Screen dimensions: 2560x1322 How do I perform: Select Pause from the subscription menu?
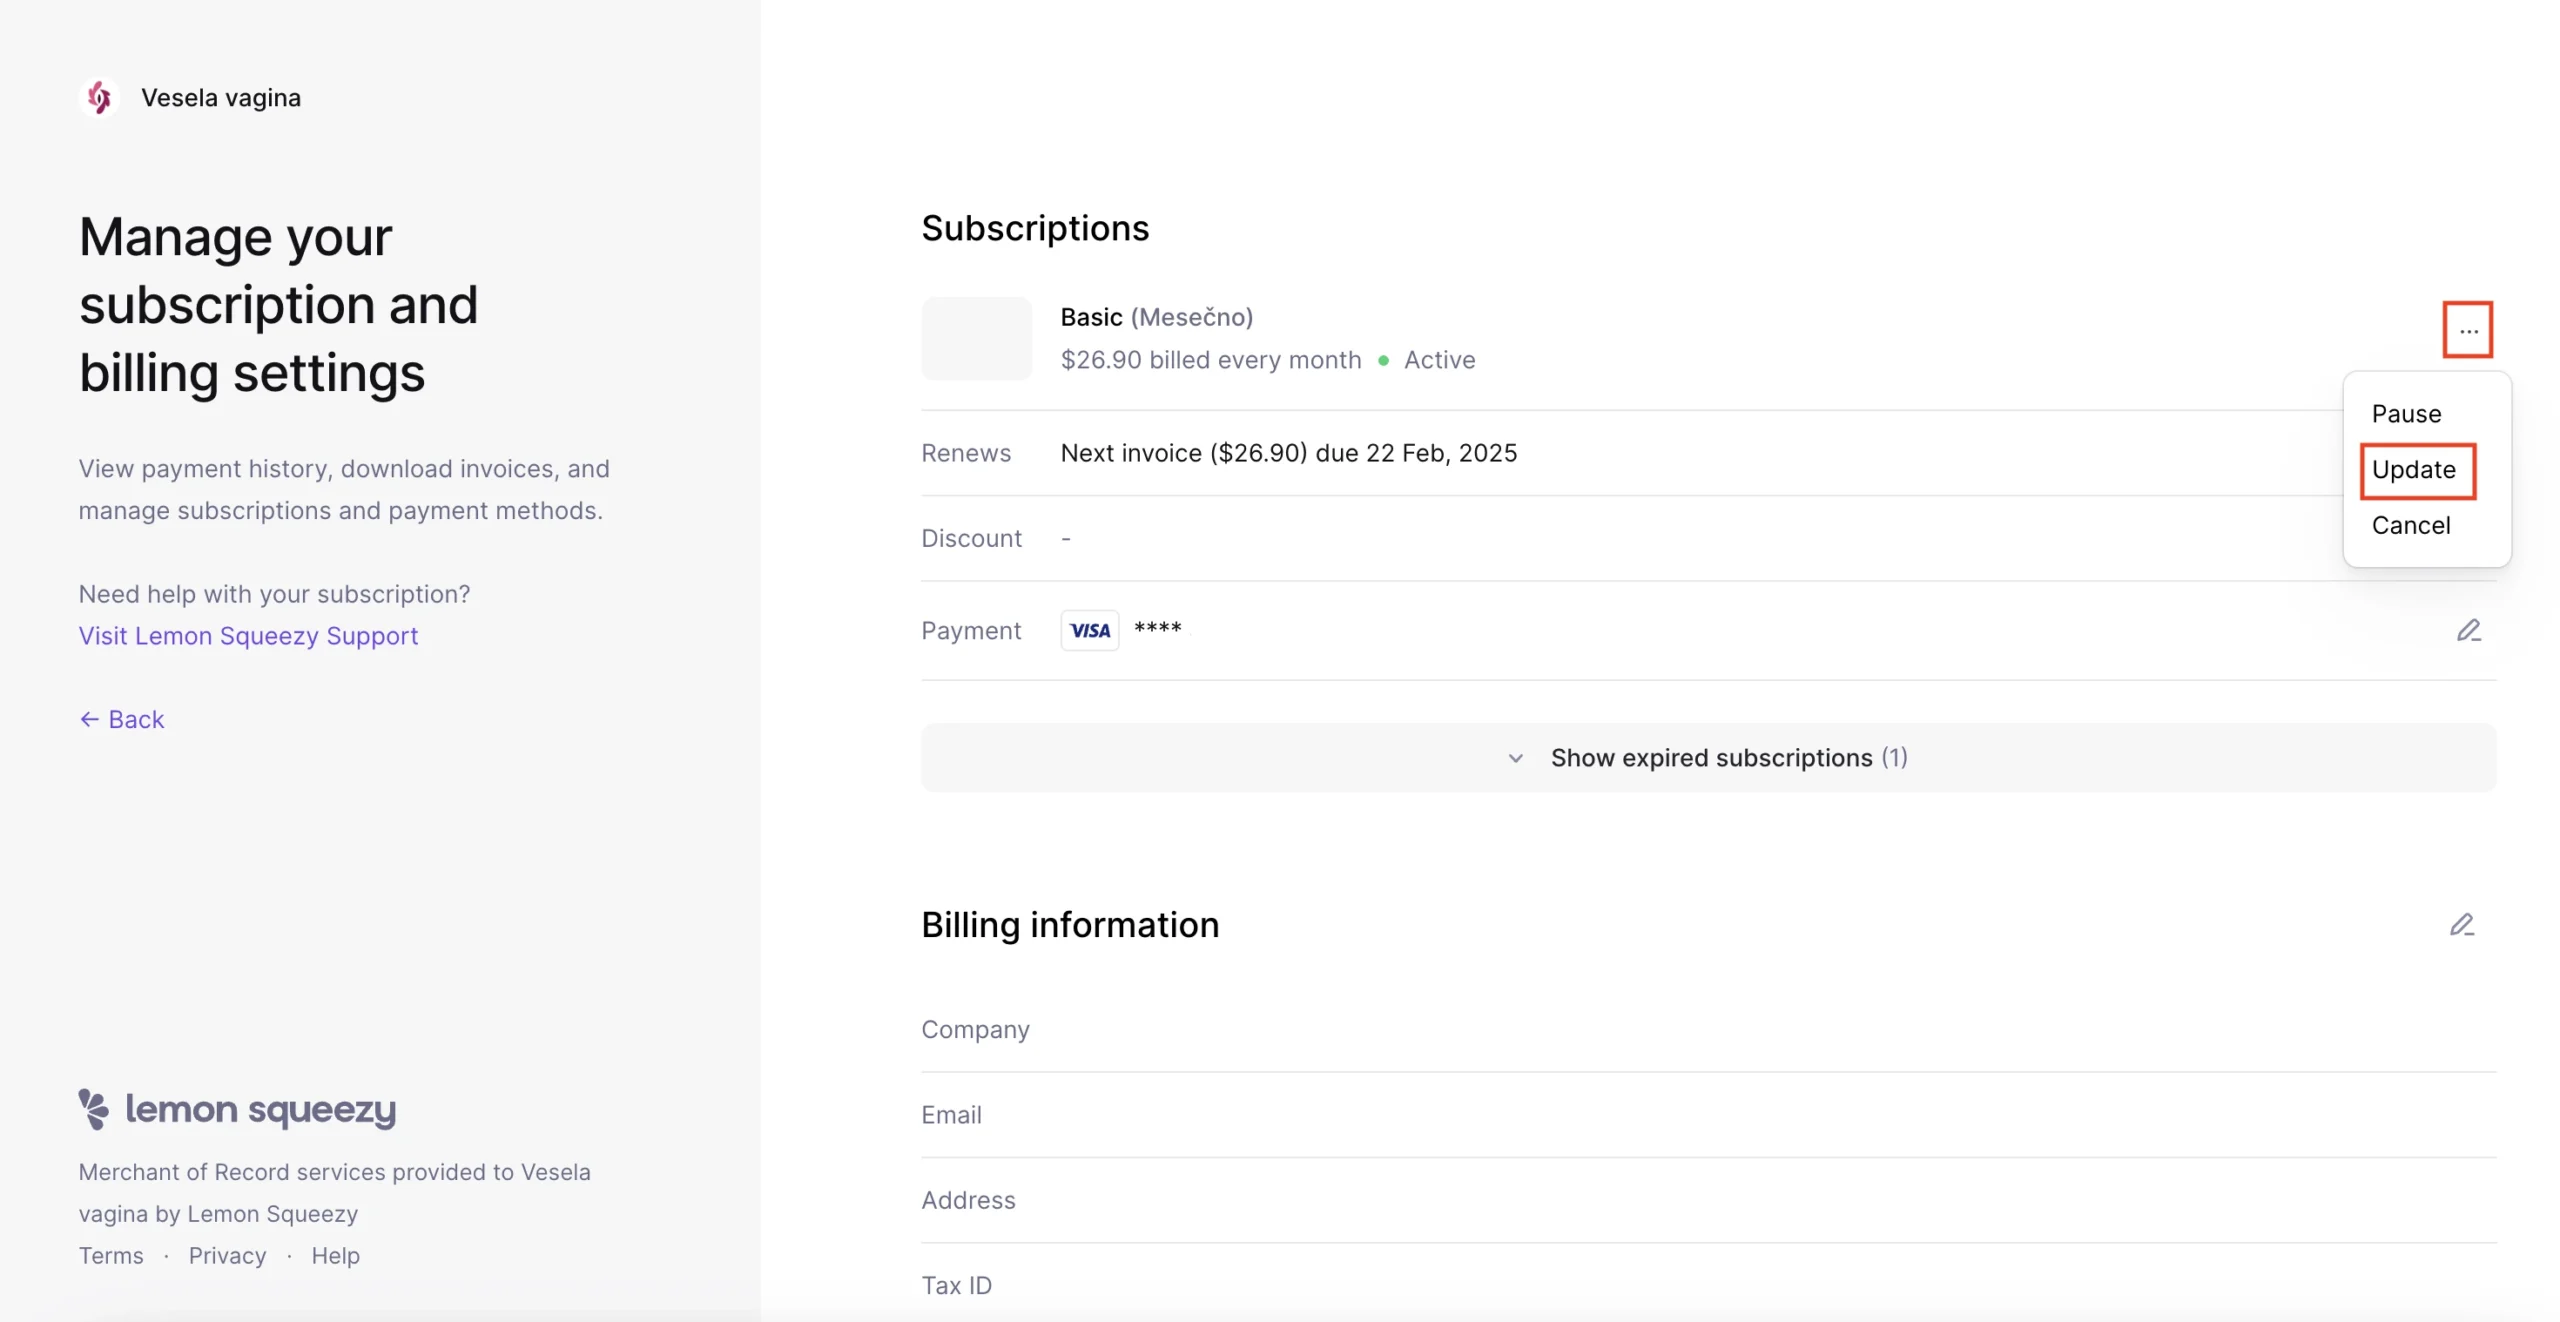2406,413
